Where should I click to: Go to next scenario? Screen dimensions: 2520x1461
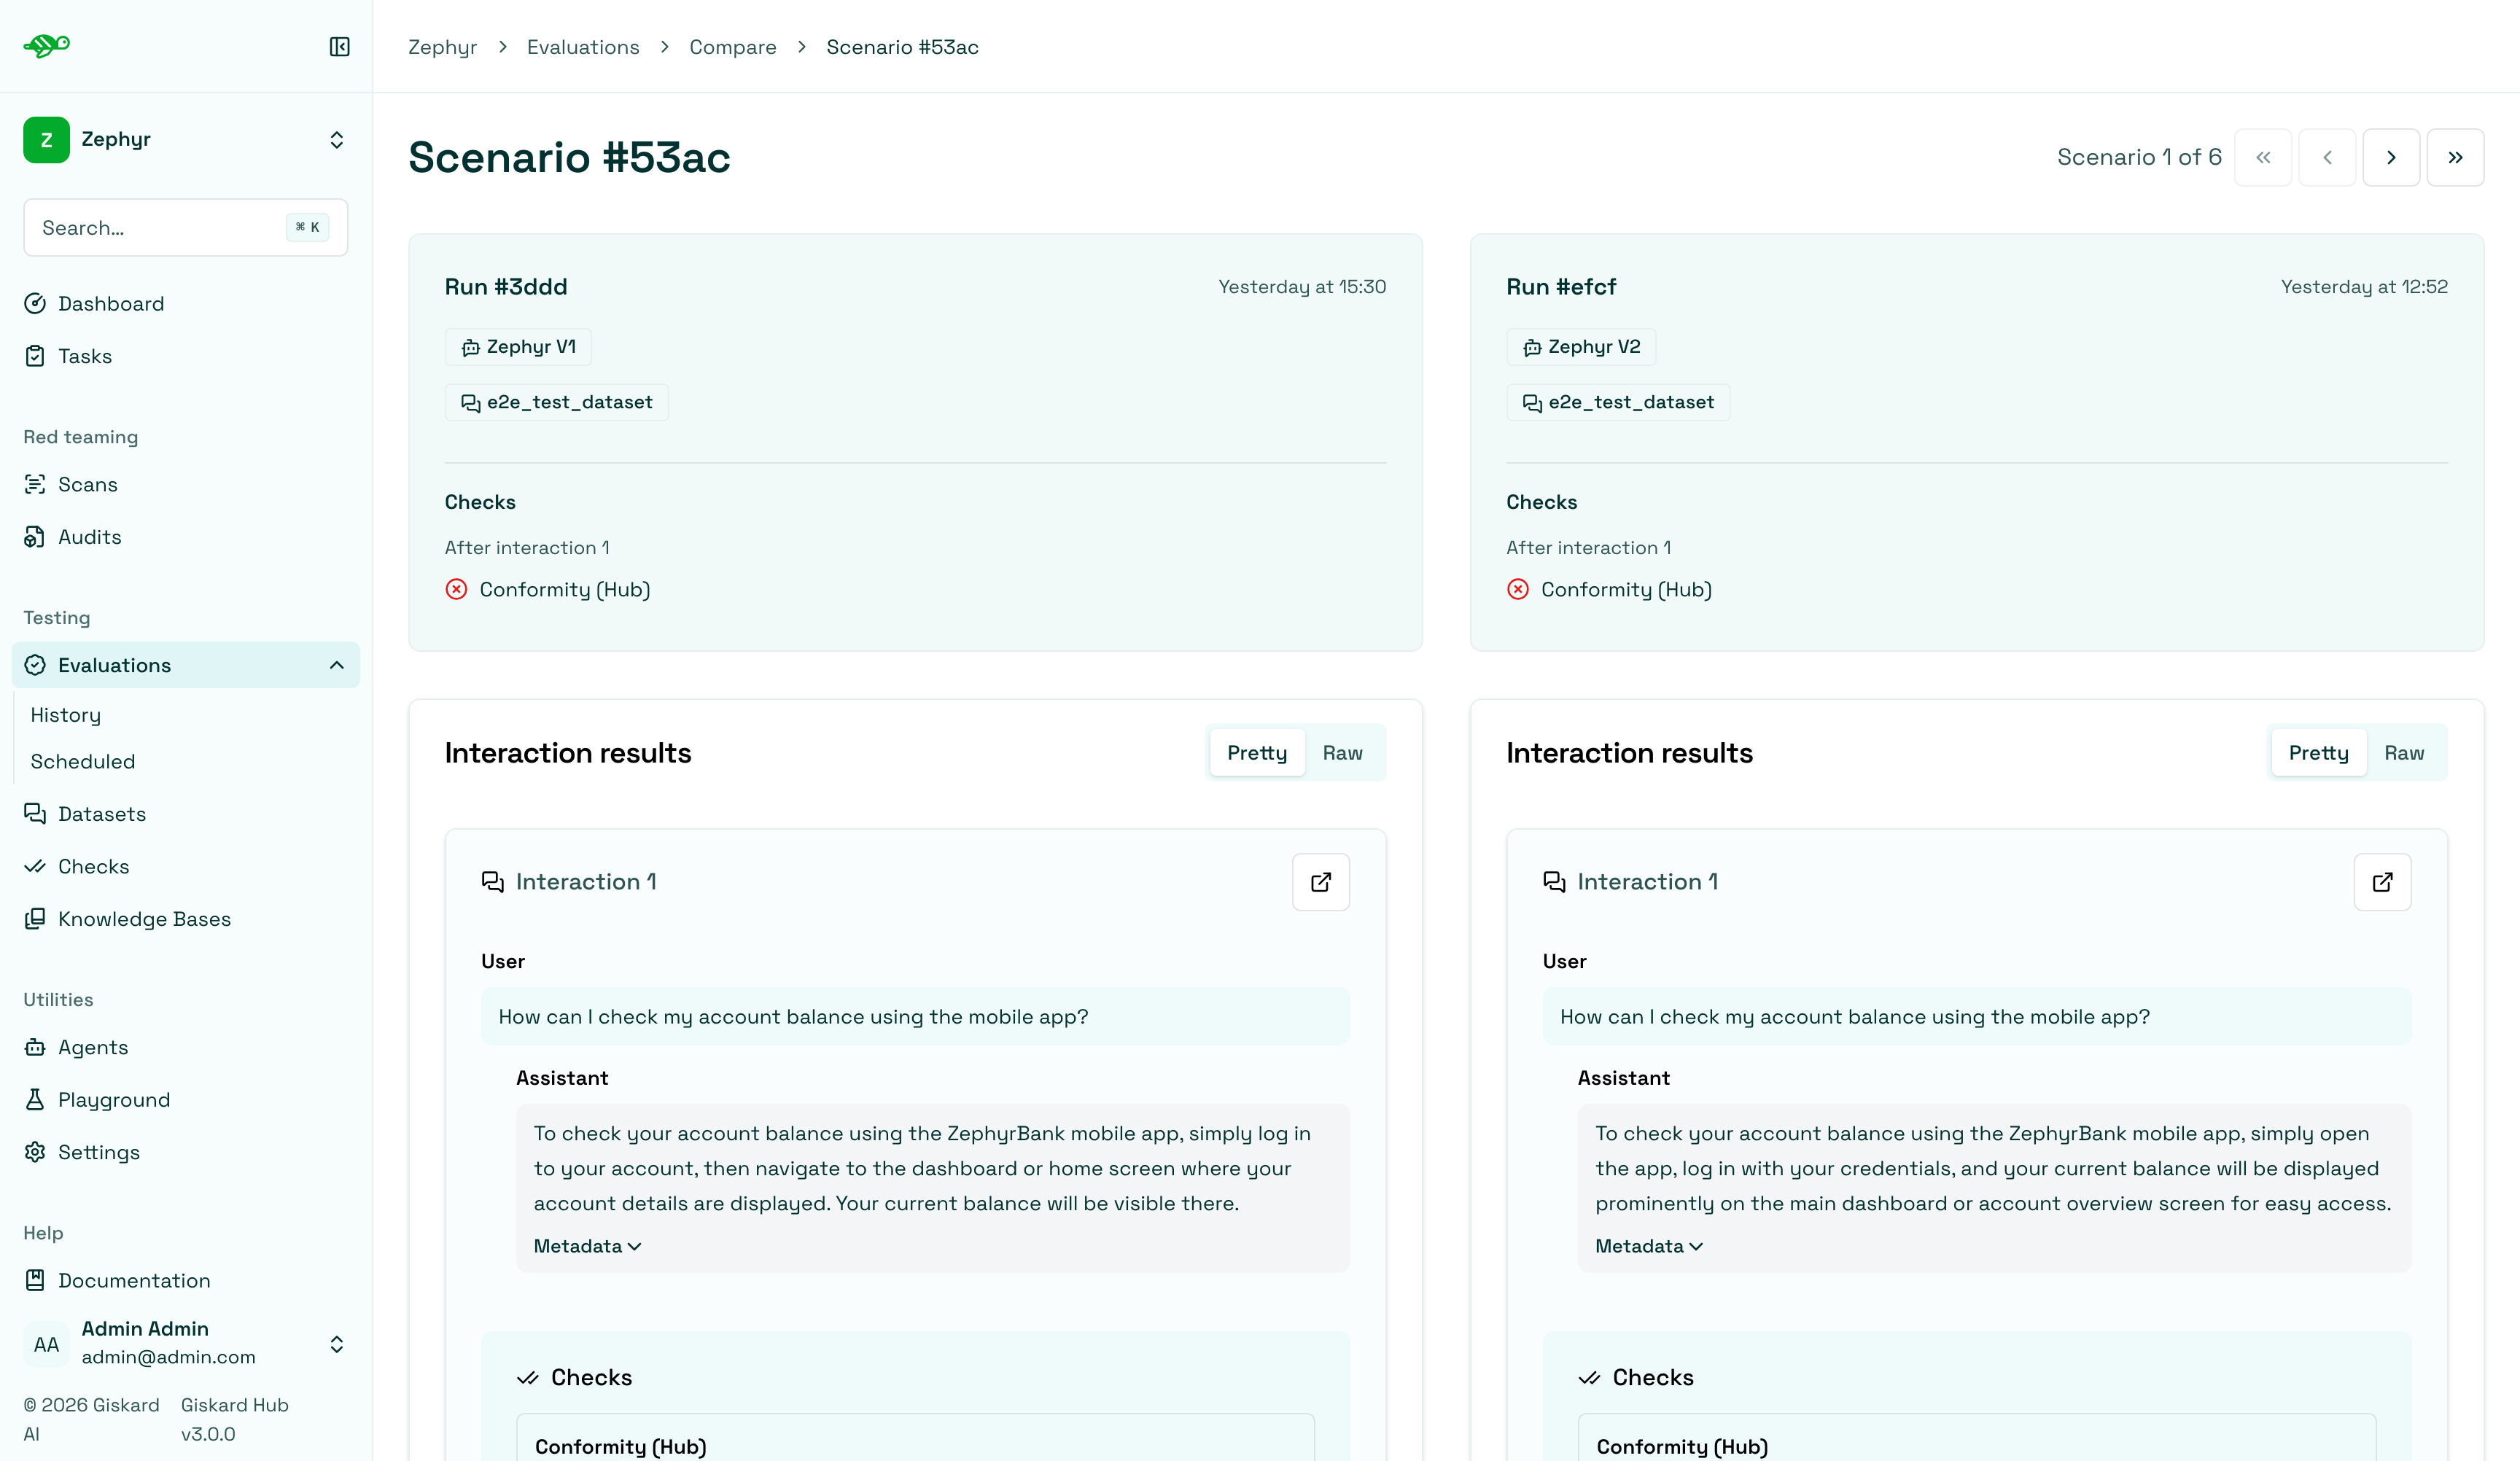tap(2391, 157)
